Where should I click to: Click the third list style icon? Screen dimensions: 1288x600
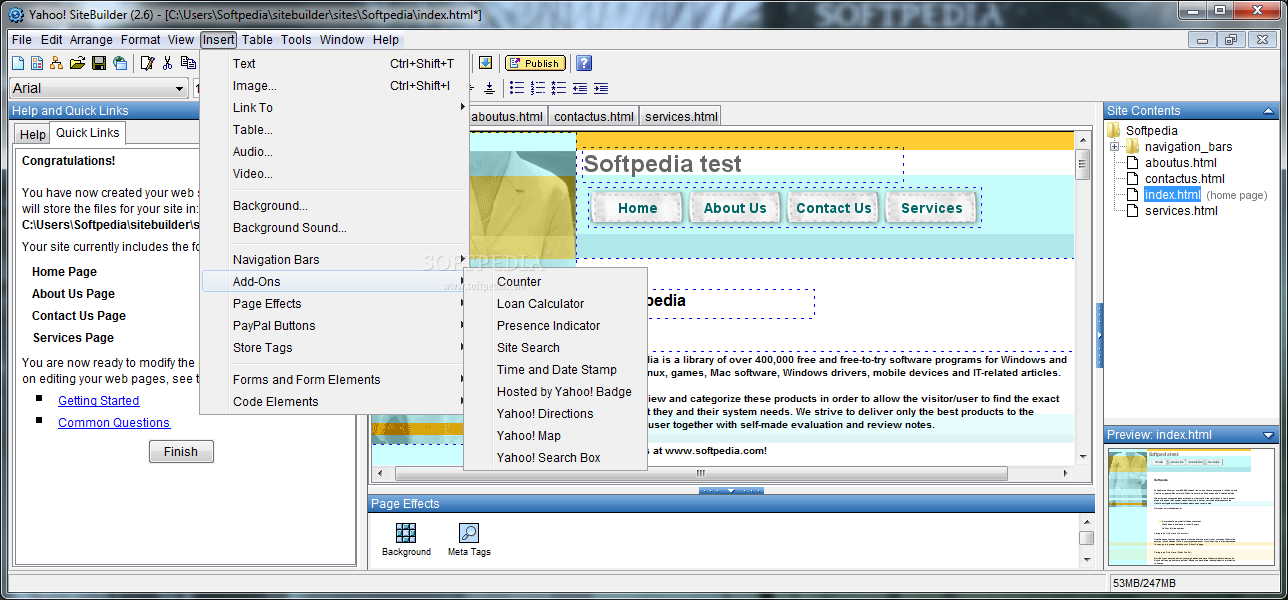point(559,88)
